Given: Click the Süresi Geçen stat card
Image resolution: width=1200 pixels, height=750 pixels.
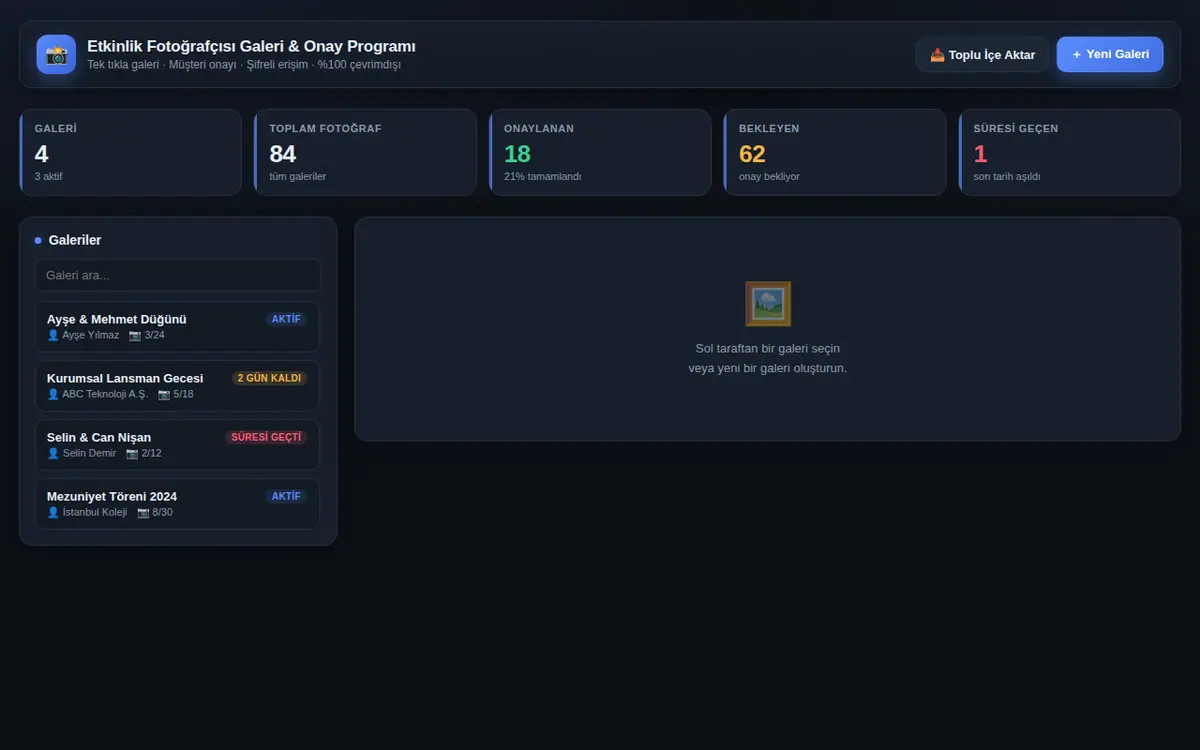Looking at the screenshot, I should 1070,152.
